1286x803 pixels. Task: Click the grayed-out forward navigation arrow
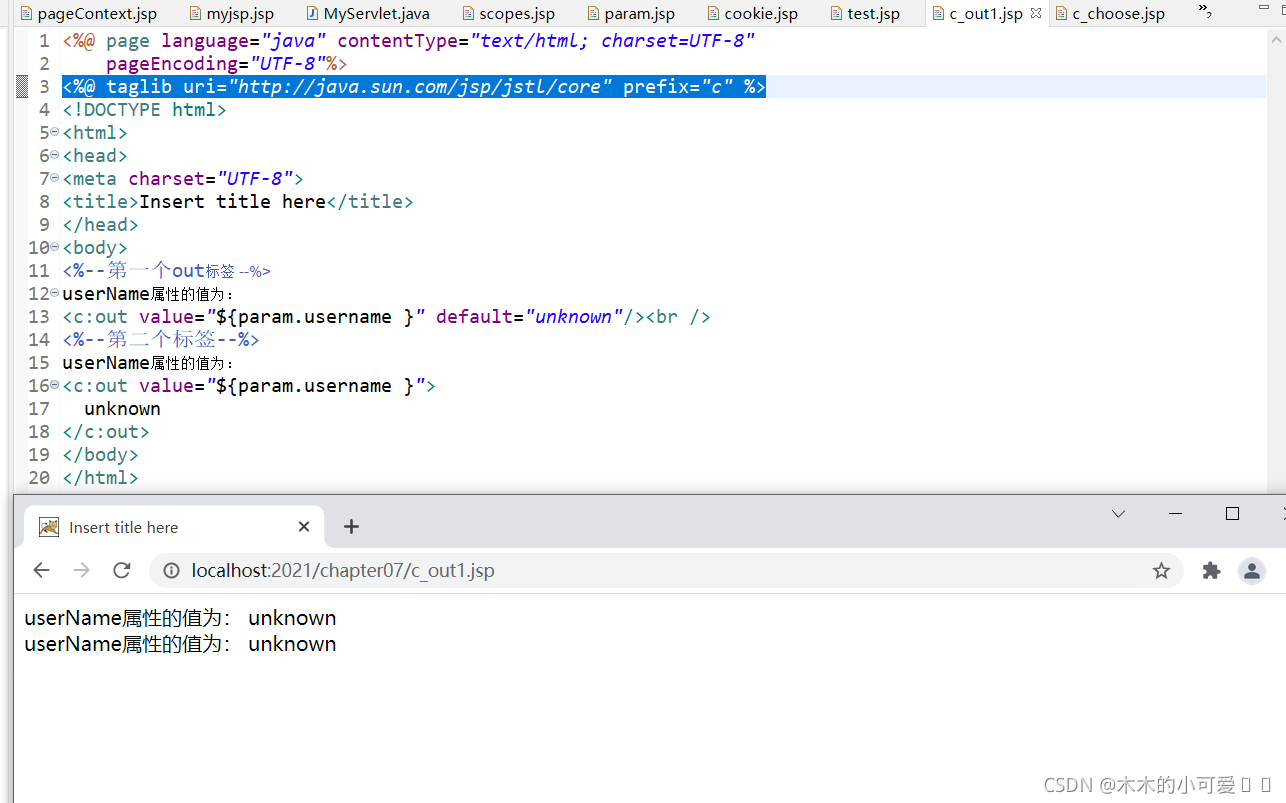(81, 570)
